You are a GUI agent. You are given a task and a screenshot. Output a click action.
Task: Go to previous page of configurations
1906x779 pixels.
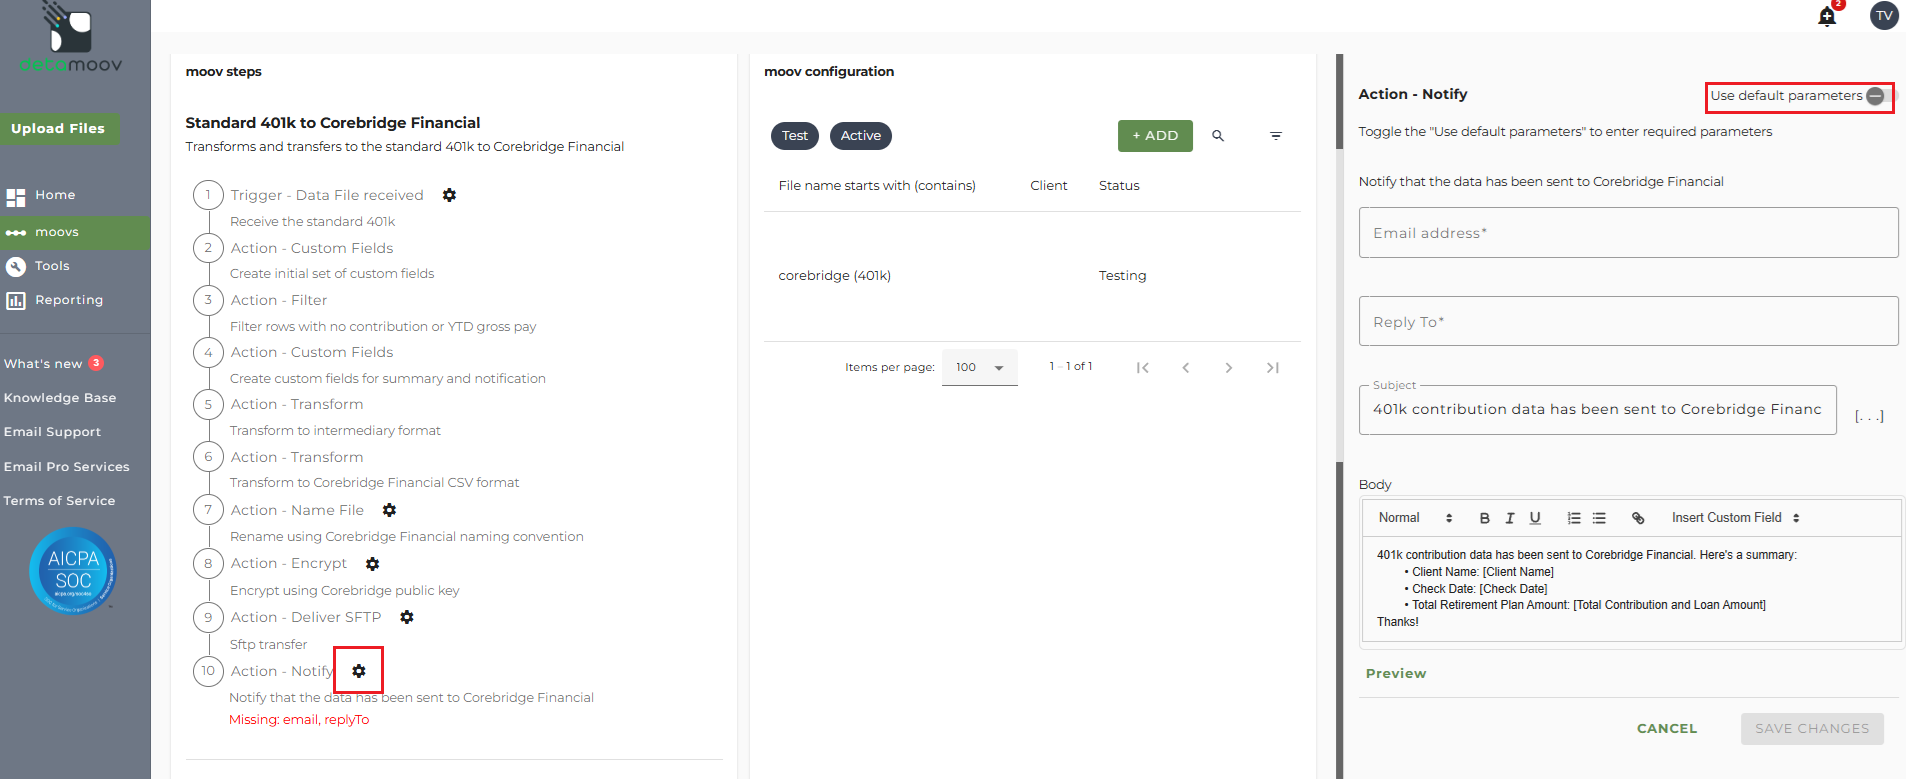pos(1186,368)
